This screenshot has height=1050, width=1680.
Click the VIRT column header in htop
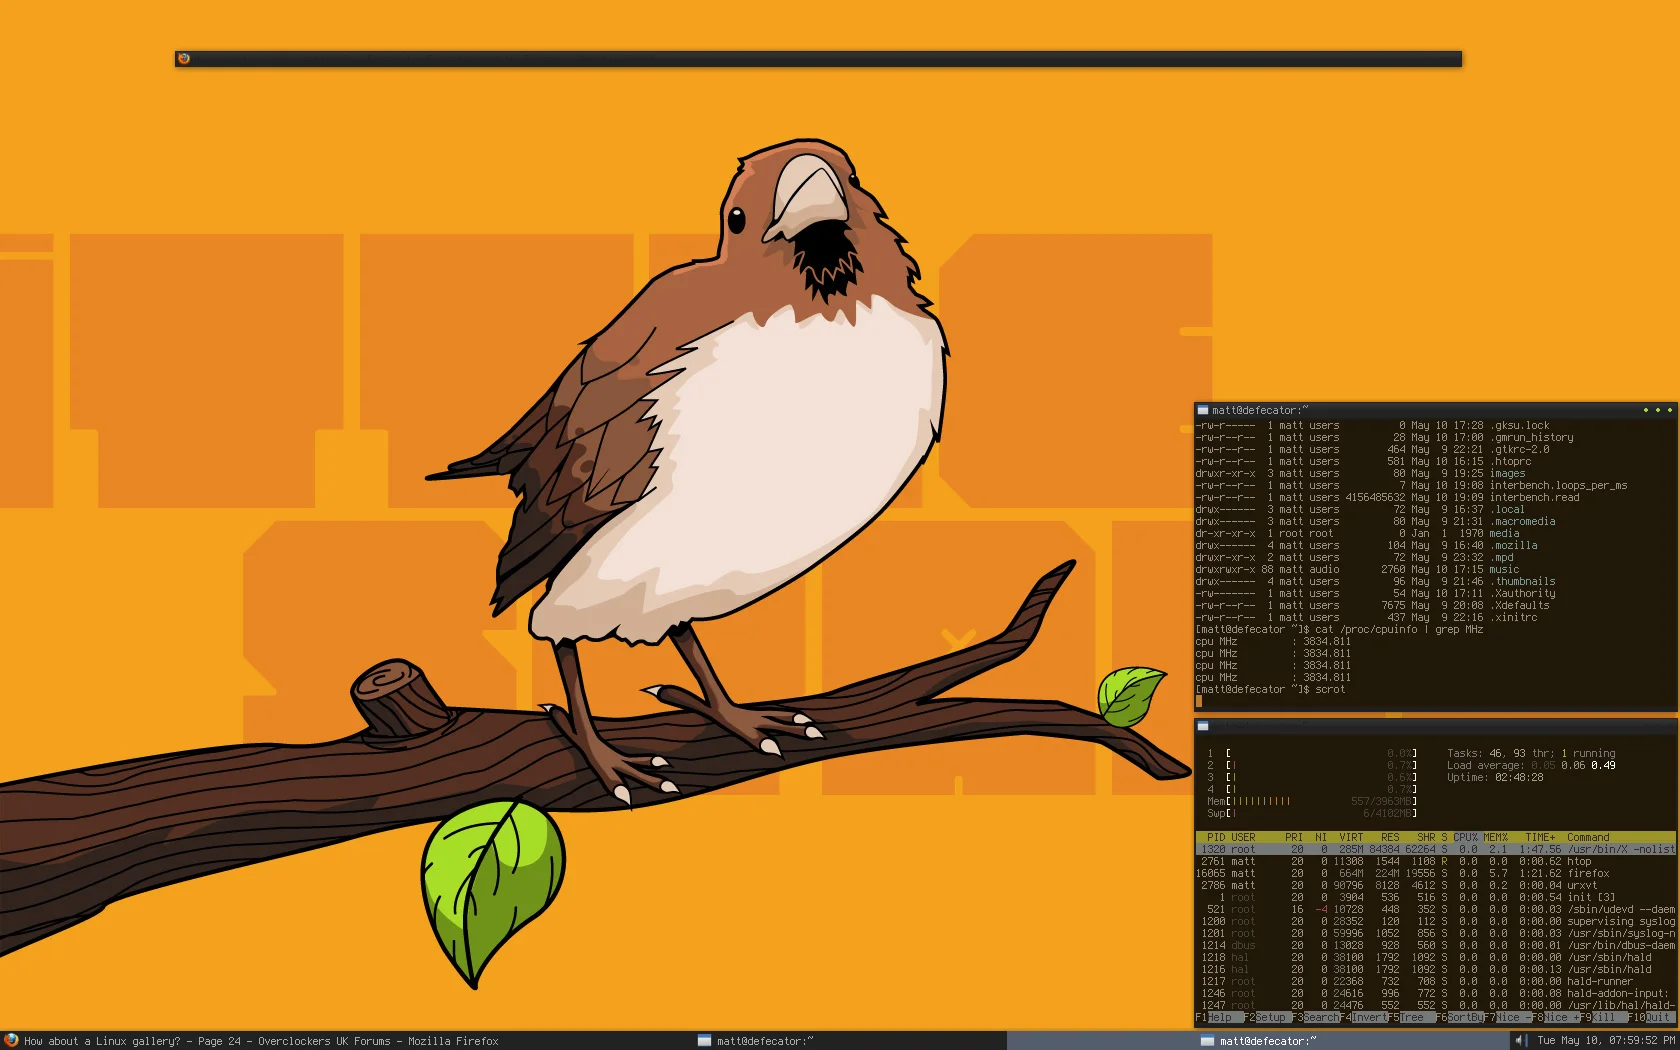[x=1351, y=837]
